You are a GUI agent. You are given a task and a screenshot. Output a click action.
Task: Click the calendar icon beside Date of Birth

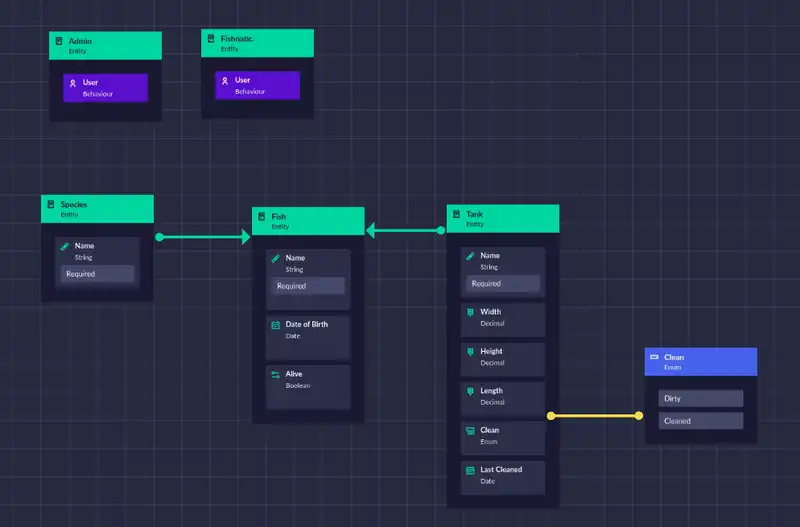275,324
